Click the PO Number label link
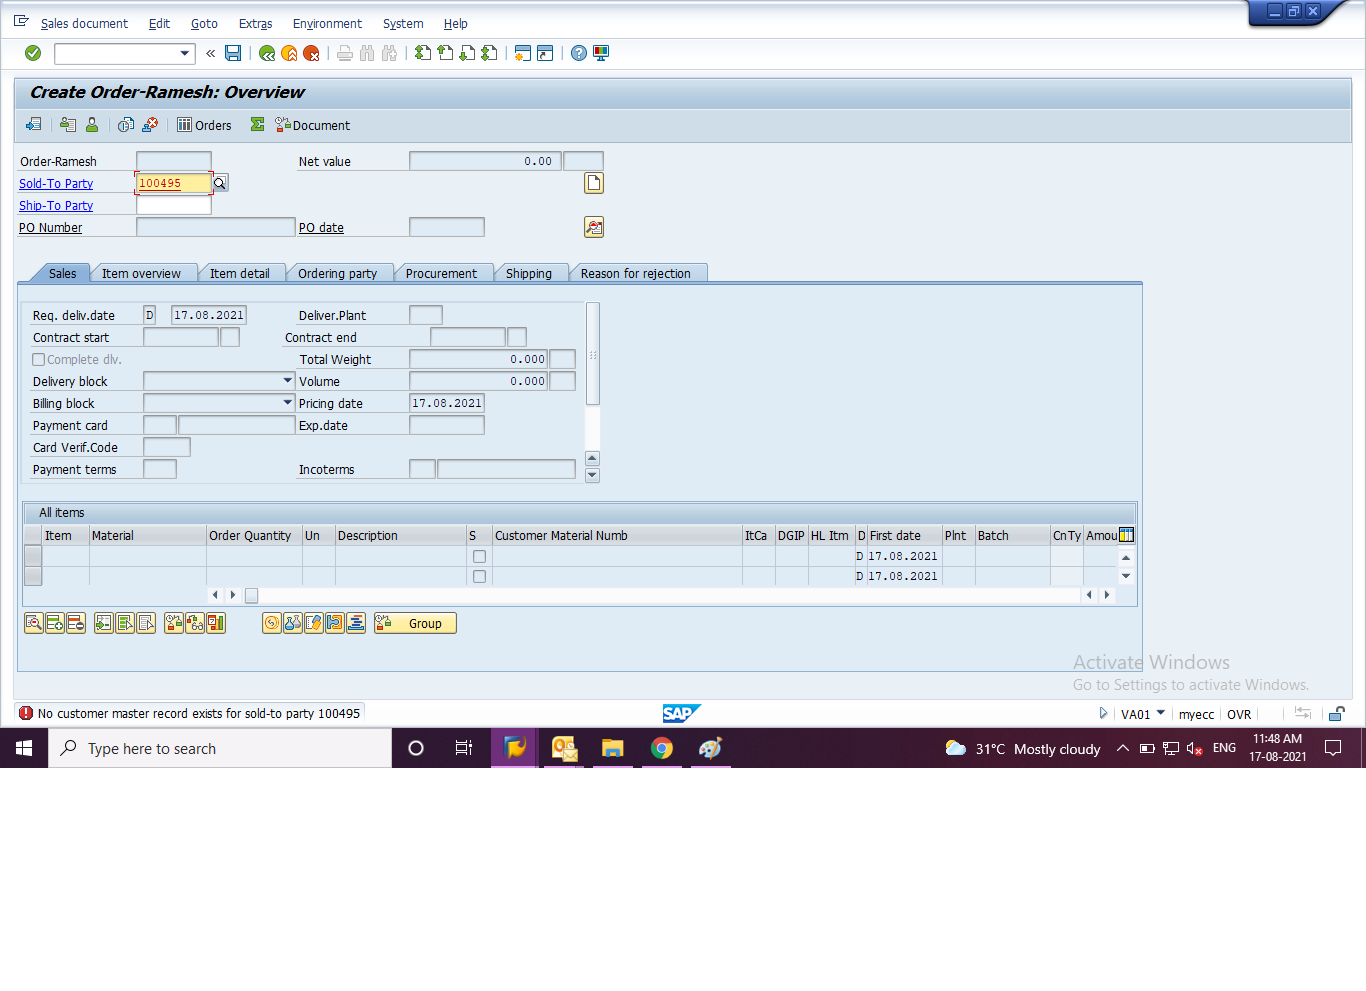 pyautogui.click(x=51, y=228)
